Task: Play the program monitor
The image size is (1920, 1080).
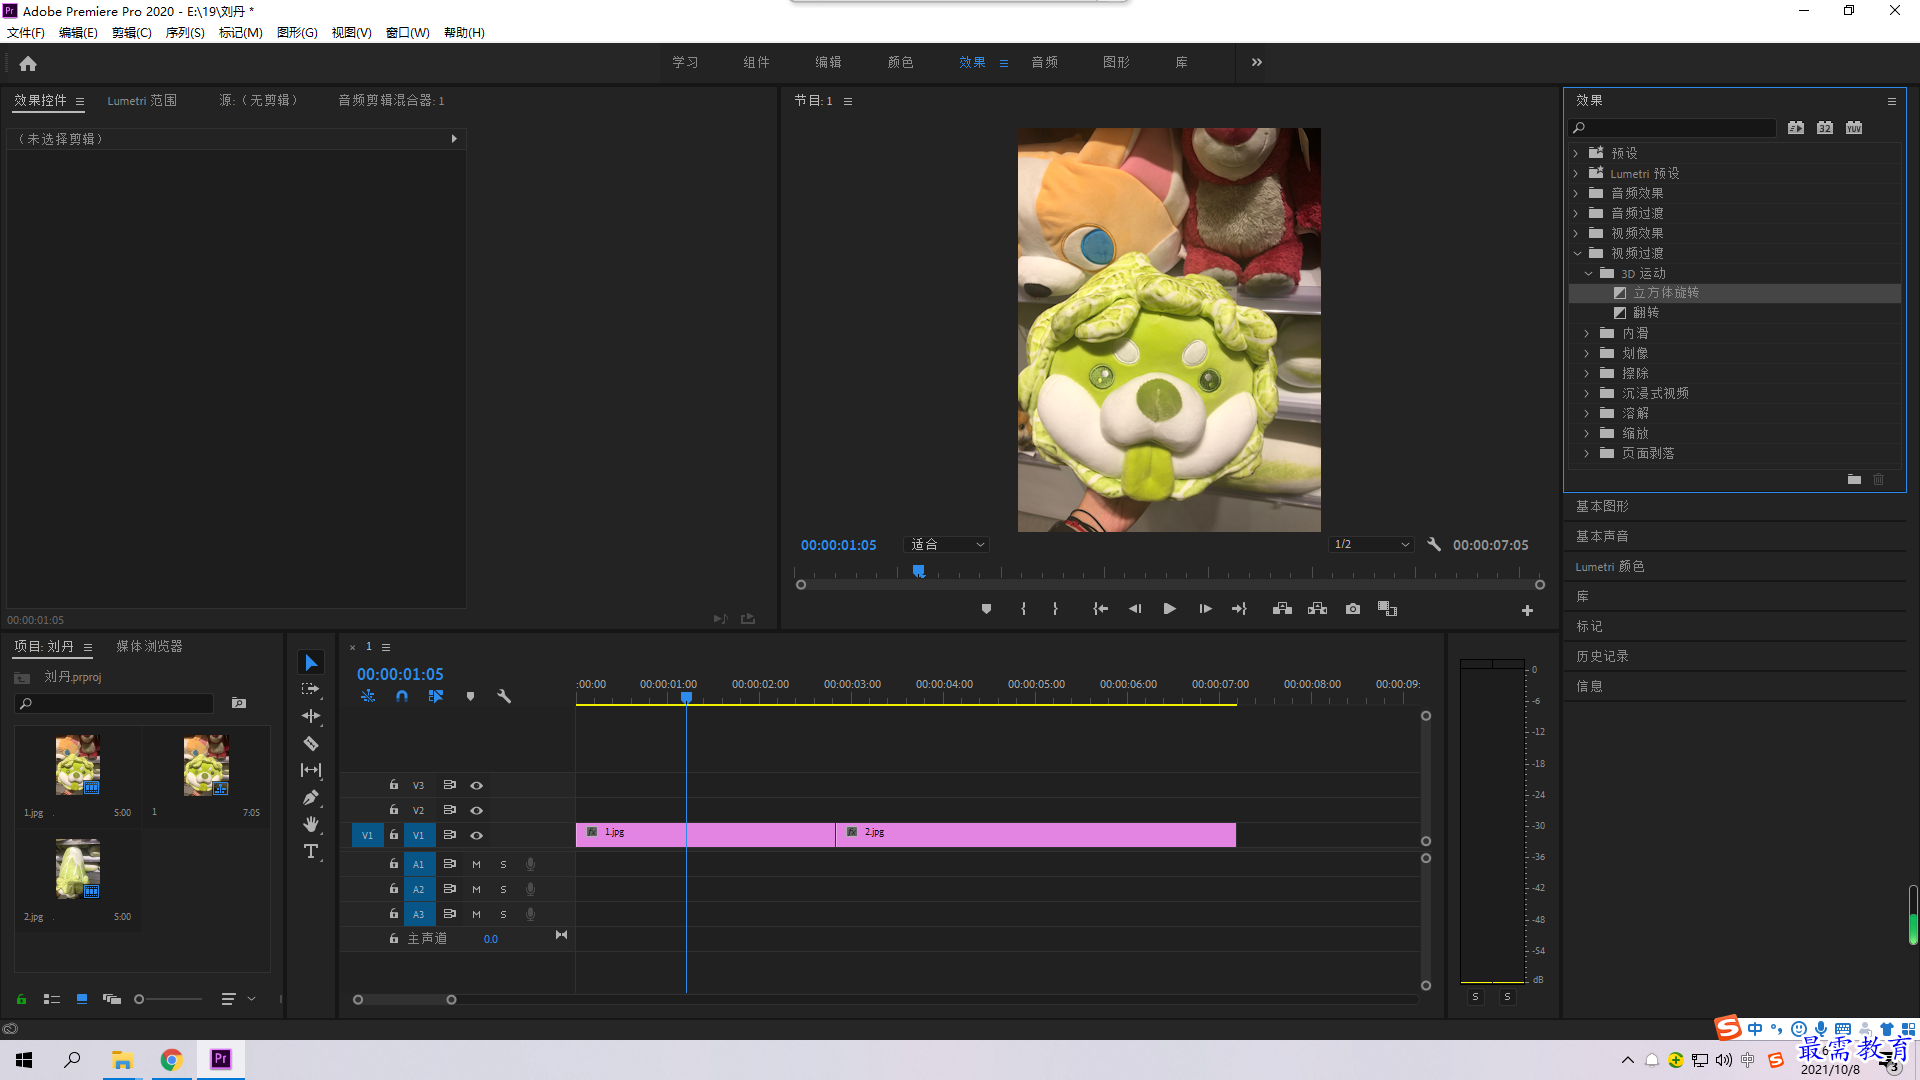Action: [1169, 609]
